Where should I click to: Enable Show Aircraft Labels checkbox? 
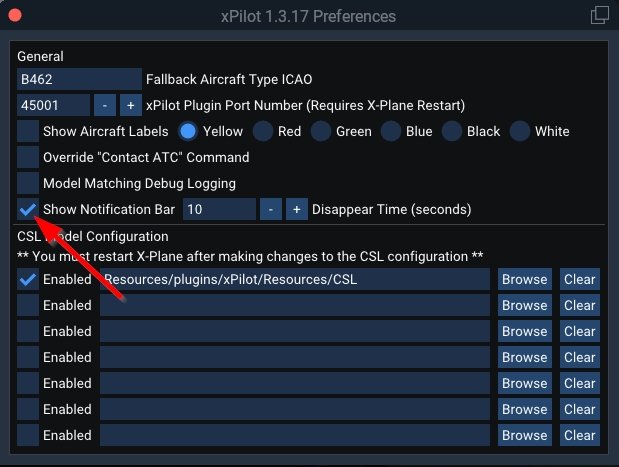28,131
